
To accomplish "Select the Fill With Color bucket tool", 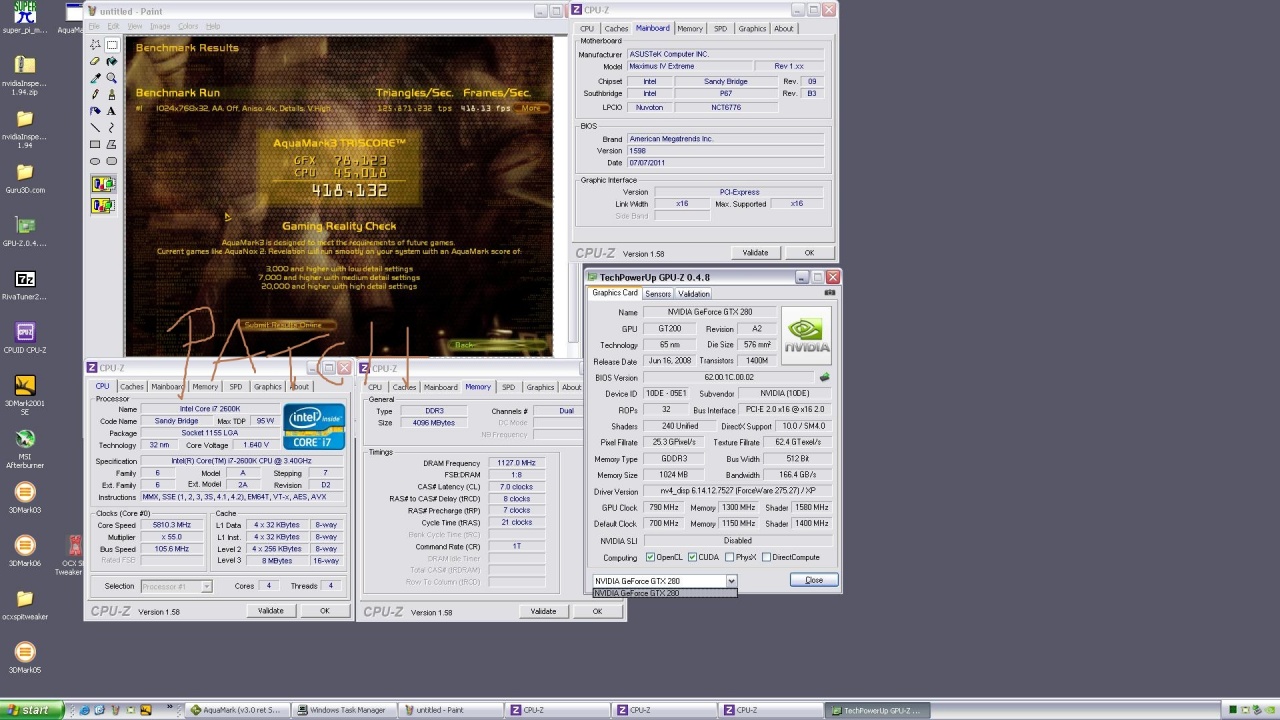I will (111, 61).
